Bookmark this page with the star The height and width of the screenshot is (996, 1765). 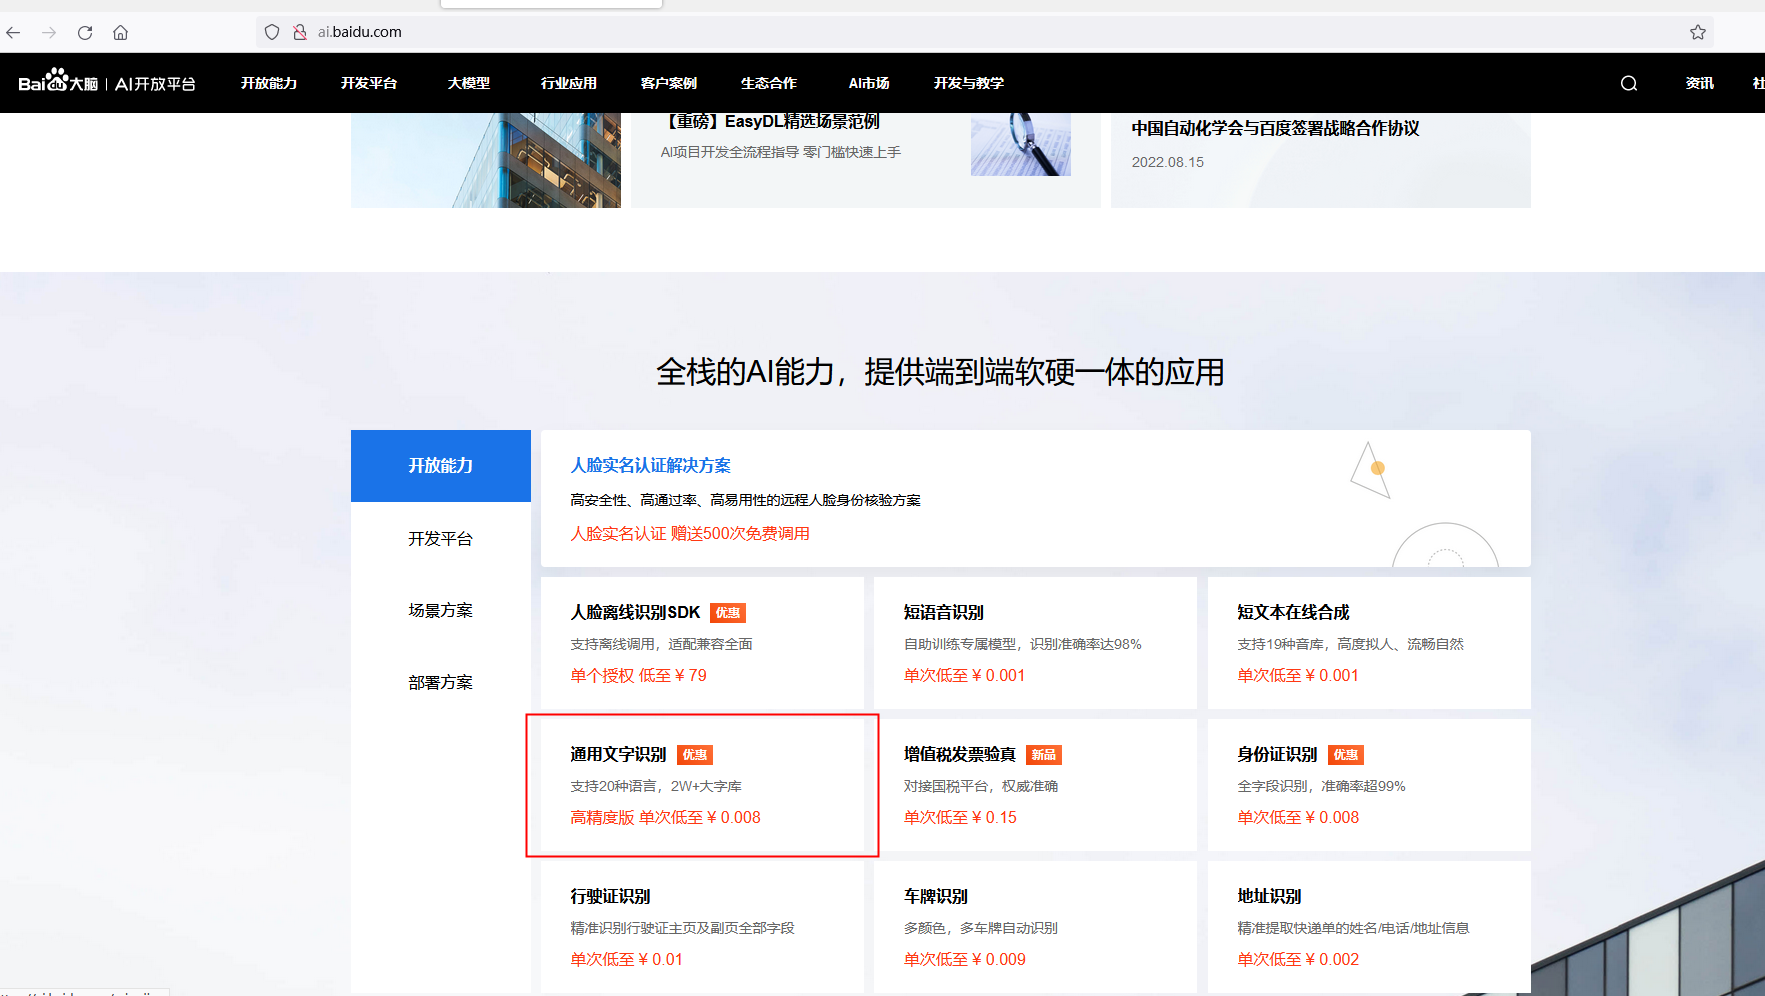tap(1698, 32)
